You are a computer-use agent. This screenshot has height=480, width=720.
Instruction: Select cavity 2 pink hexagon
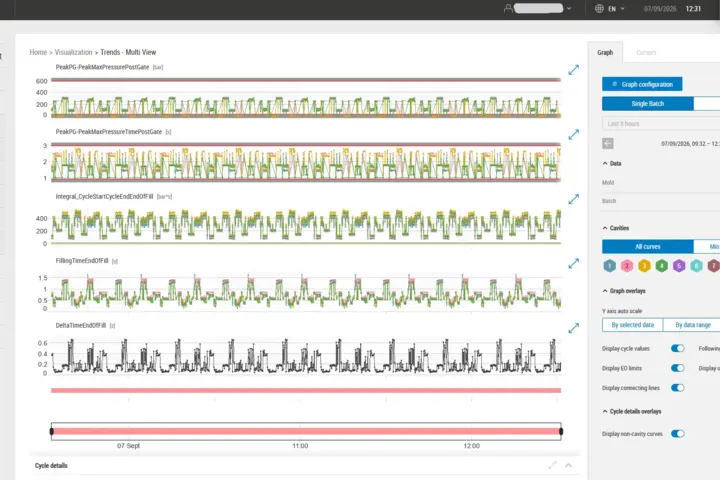(x=627, y=265)
